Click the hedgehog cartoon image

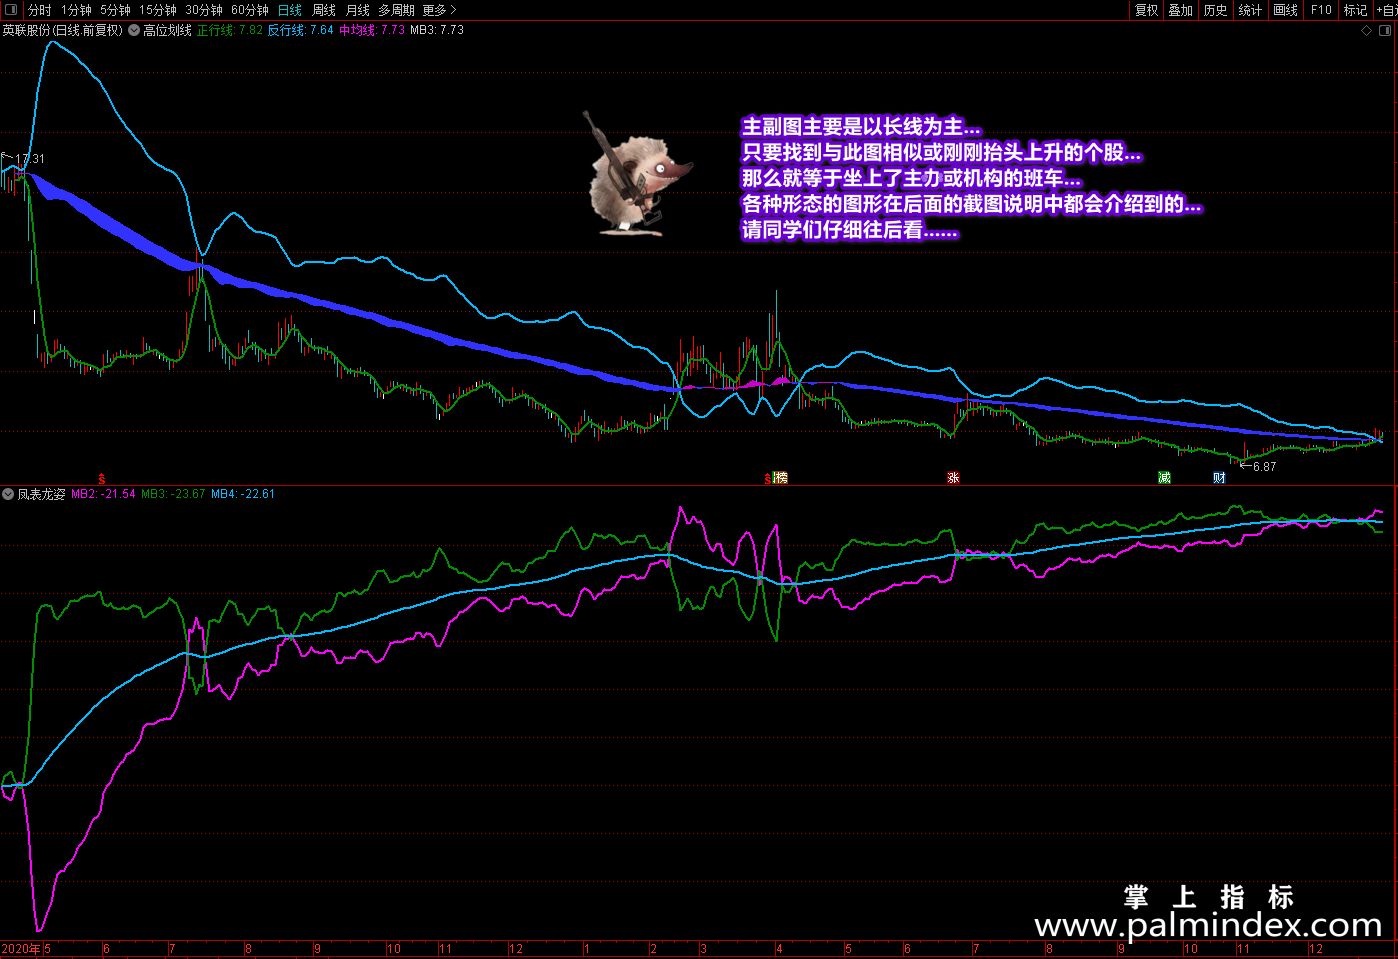(637, 174)
